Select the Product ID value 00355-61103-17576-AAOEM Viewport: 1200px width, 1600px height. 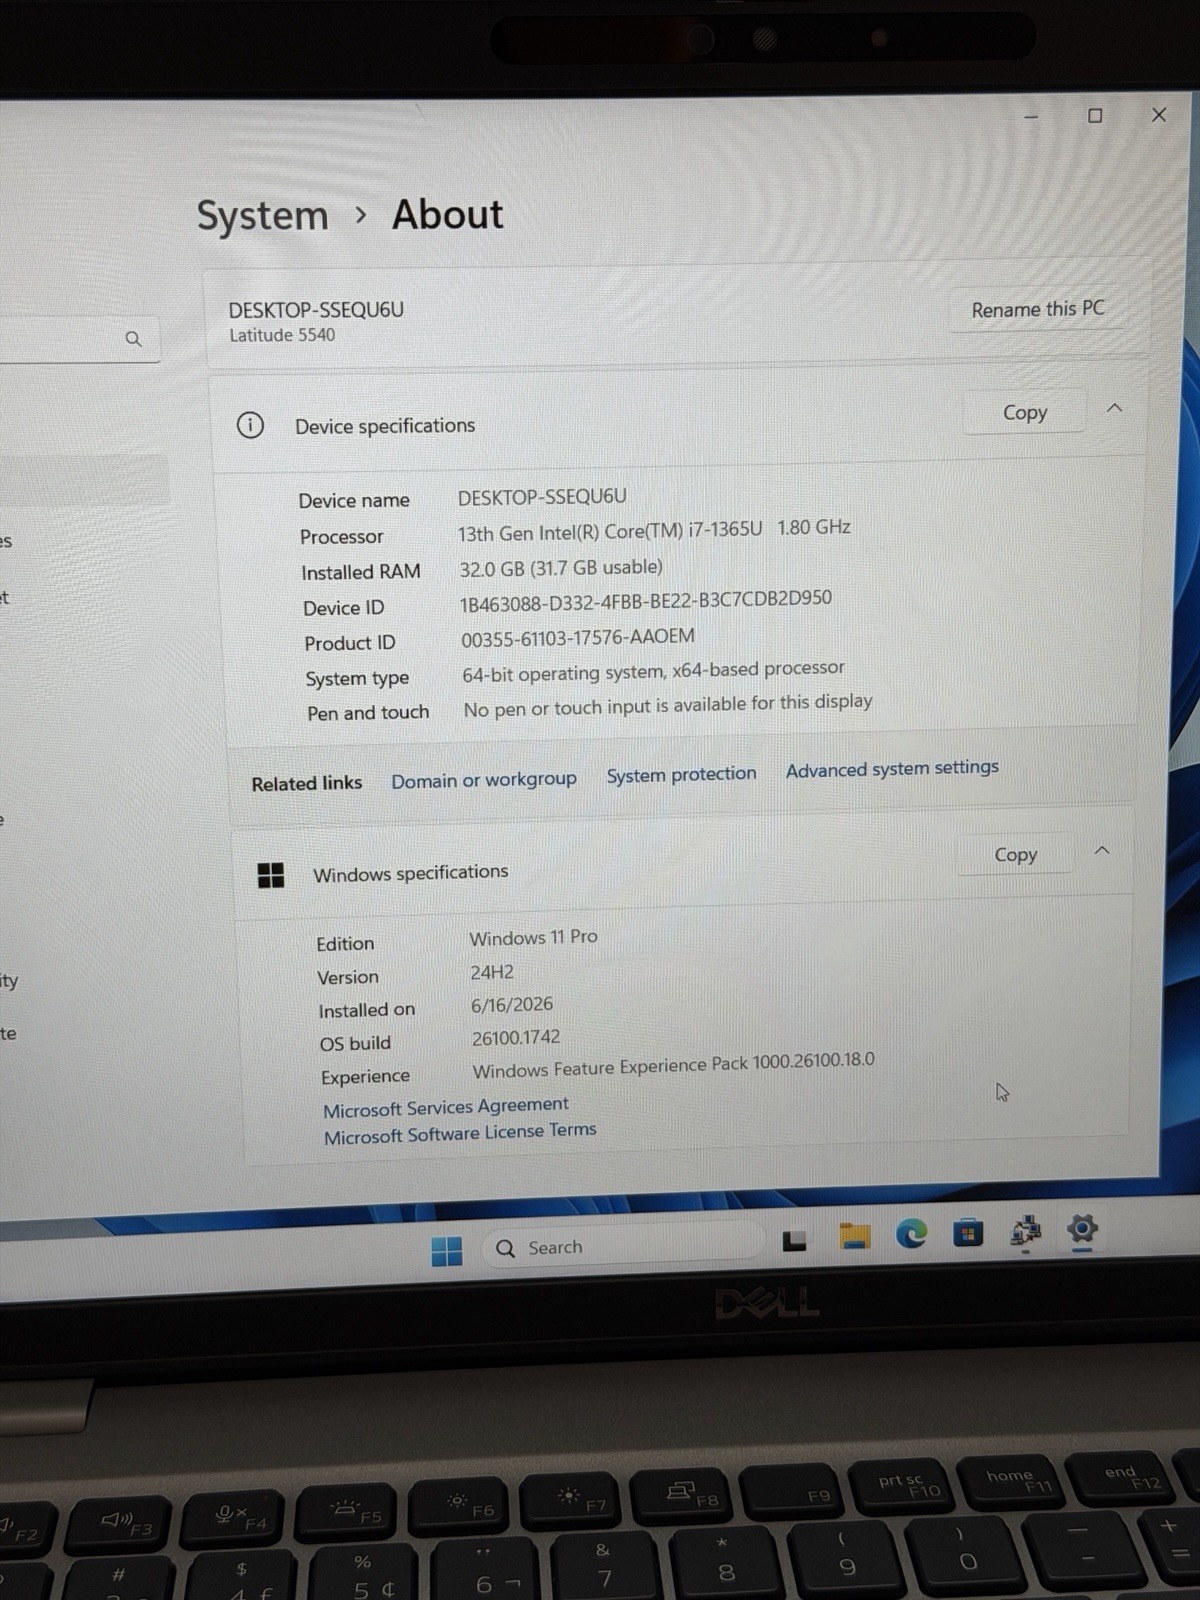coord(577,637)
